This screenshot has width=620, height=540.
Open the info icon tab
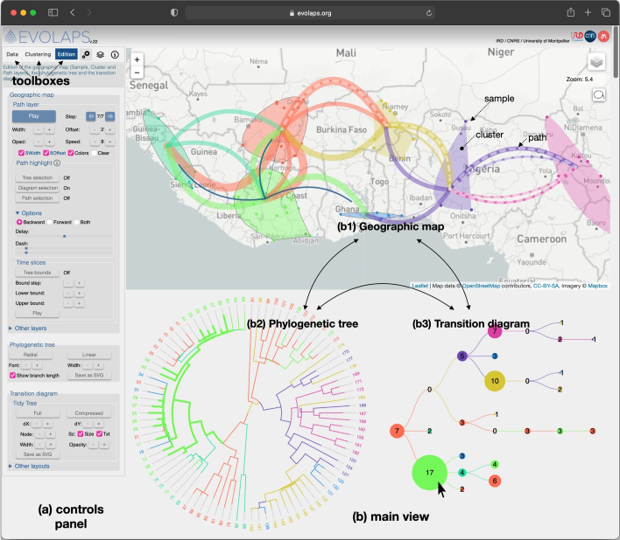point(115,55)
